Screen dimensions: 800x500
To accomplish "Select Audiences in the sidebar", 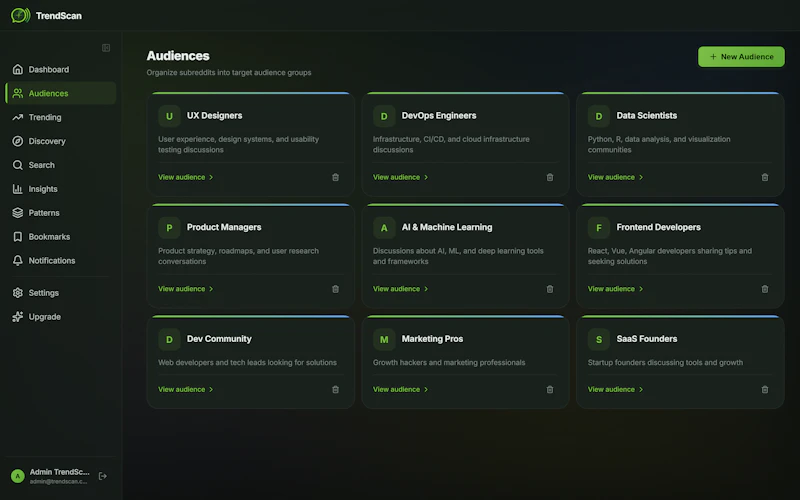I will 61,93.
